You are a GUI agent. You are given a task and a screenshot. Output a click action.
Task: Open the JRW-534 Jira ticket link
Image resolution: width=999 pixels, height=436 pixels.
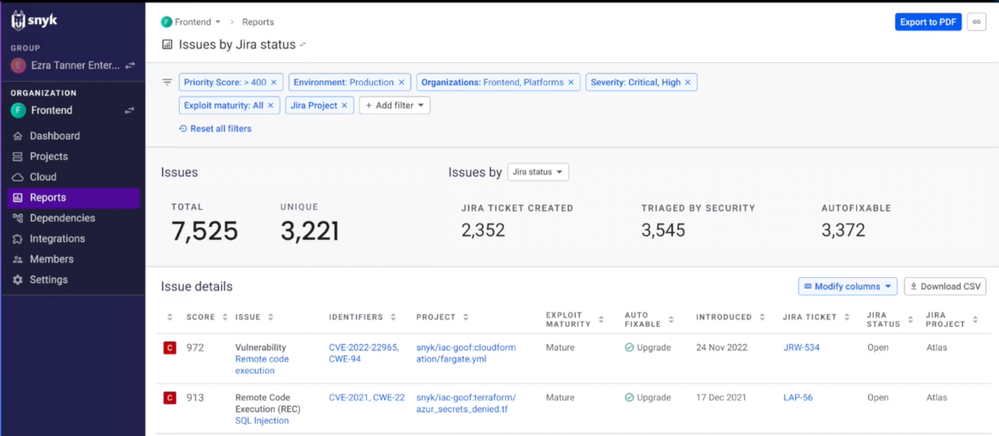pos(801,347)
